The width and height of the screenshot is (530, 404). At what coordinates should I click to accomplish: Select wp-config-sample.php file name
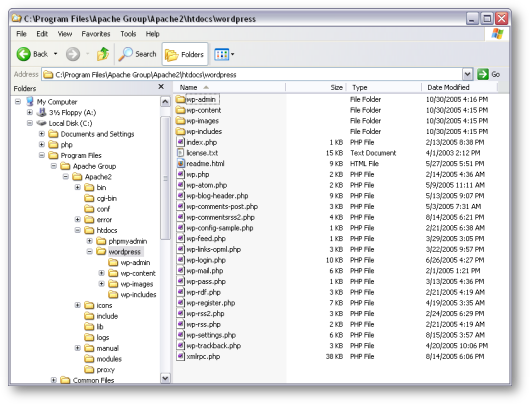click(x=220, y=228)
